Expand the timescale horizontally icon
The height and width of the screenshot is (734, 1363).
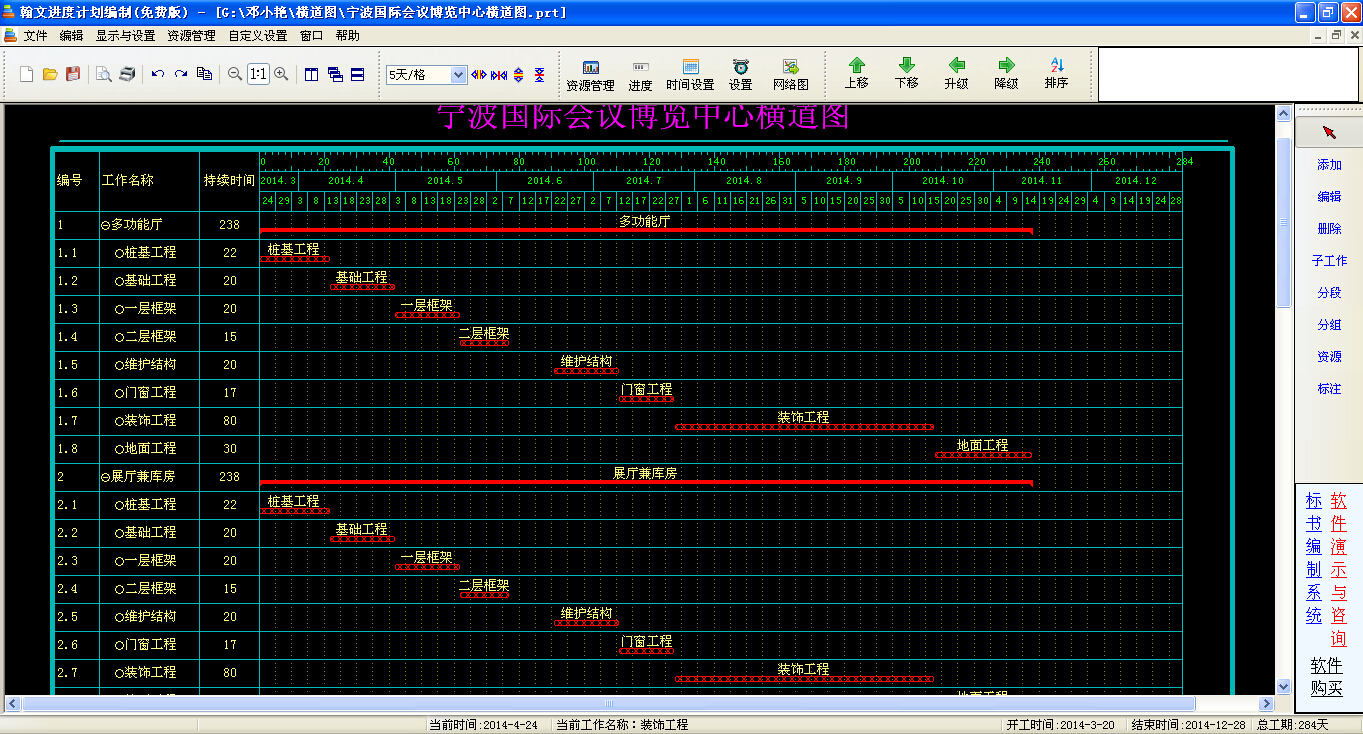(479, 75)
